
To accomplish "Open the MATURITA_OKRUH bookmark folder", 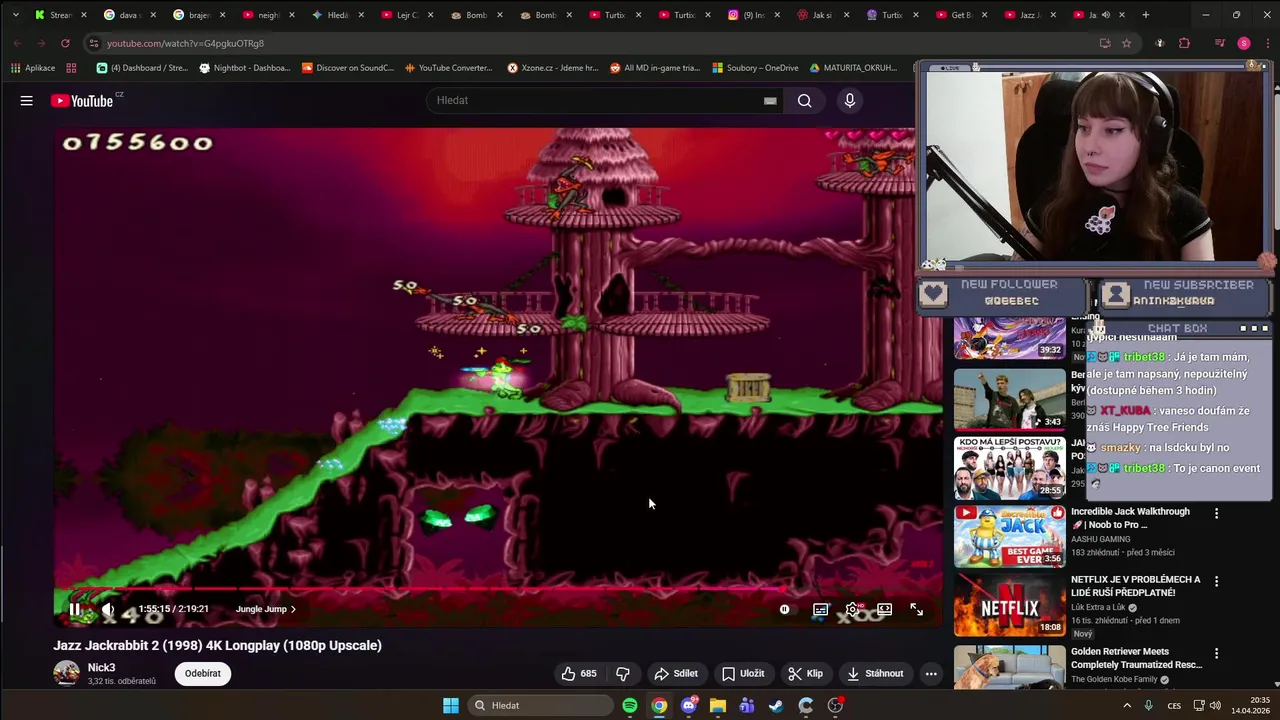I will (x=853, y=68).
